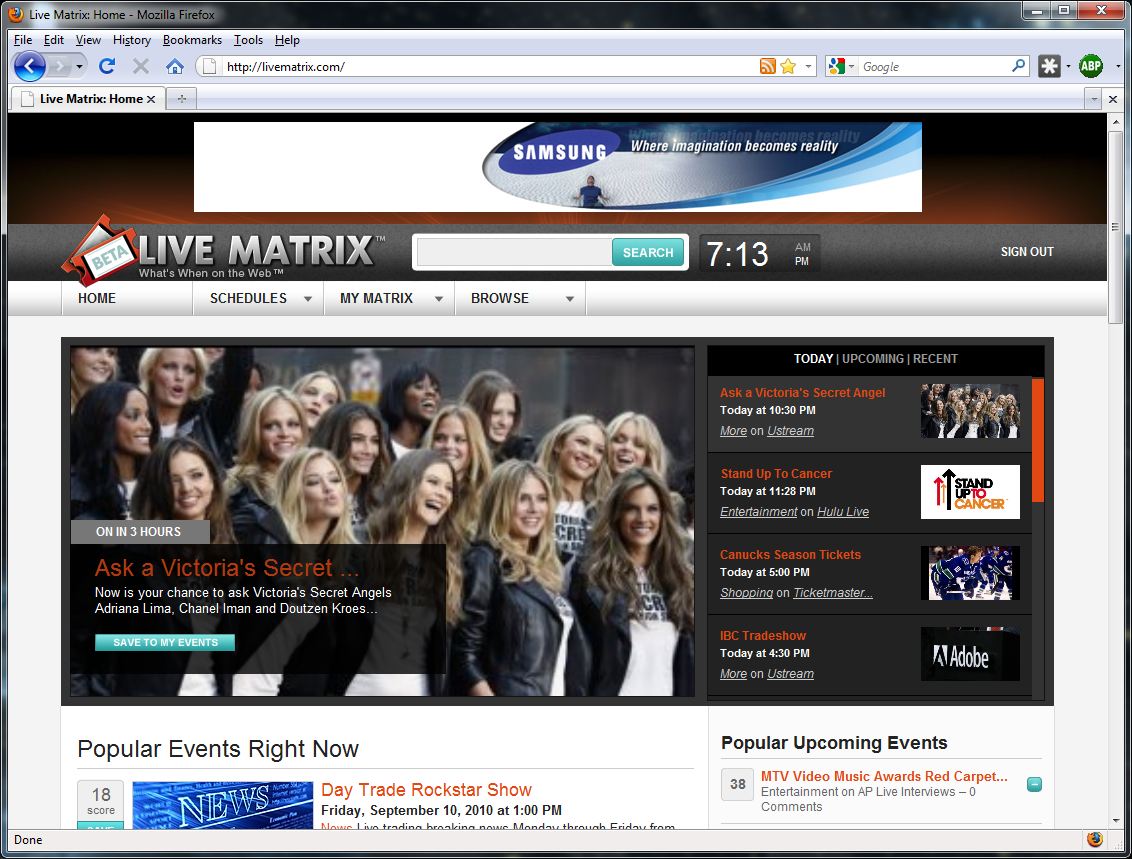Viewport: 1132px width, 859px height.
Task: Open Day Trade Rockstar Show link
Action: click(426, 790)
